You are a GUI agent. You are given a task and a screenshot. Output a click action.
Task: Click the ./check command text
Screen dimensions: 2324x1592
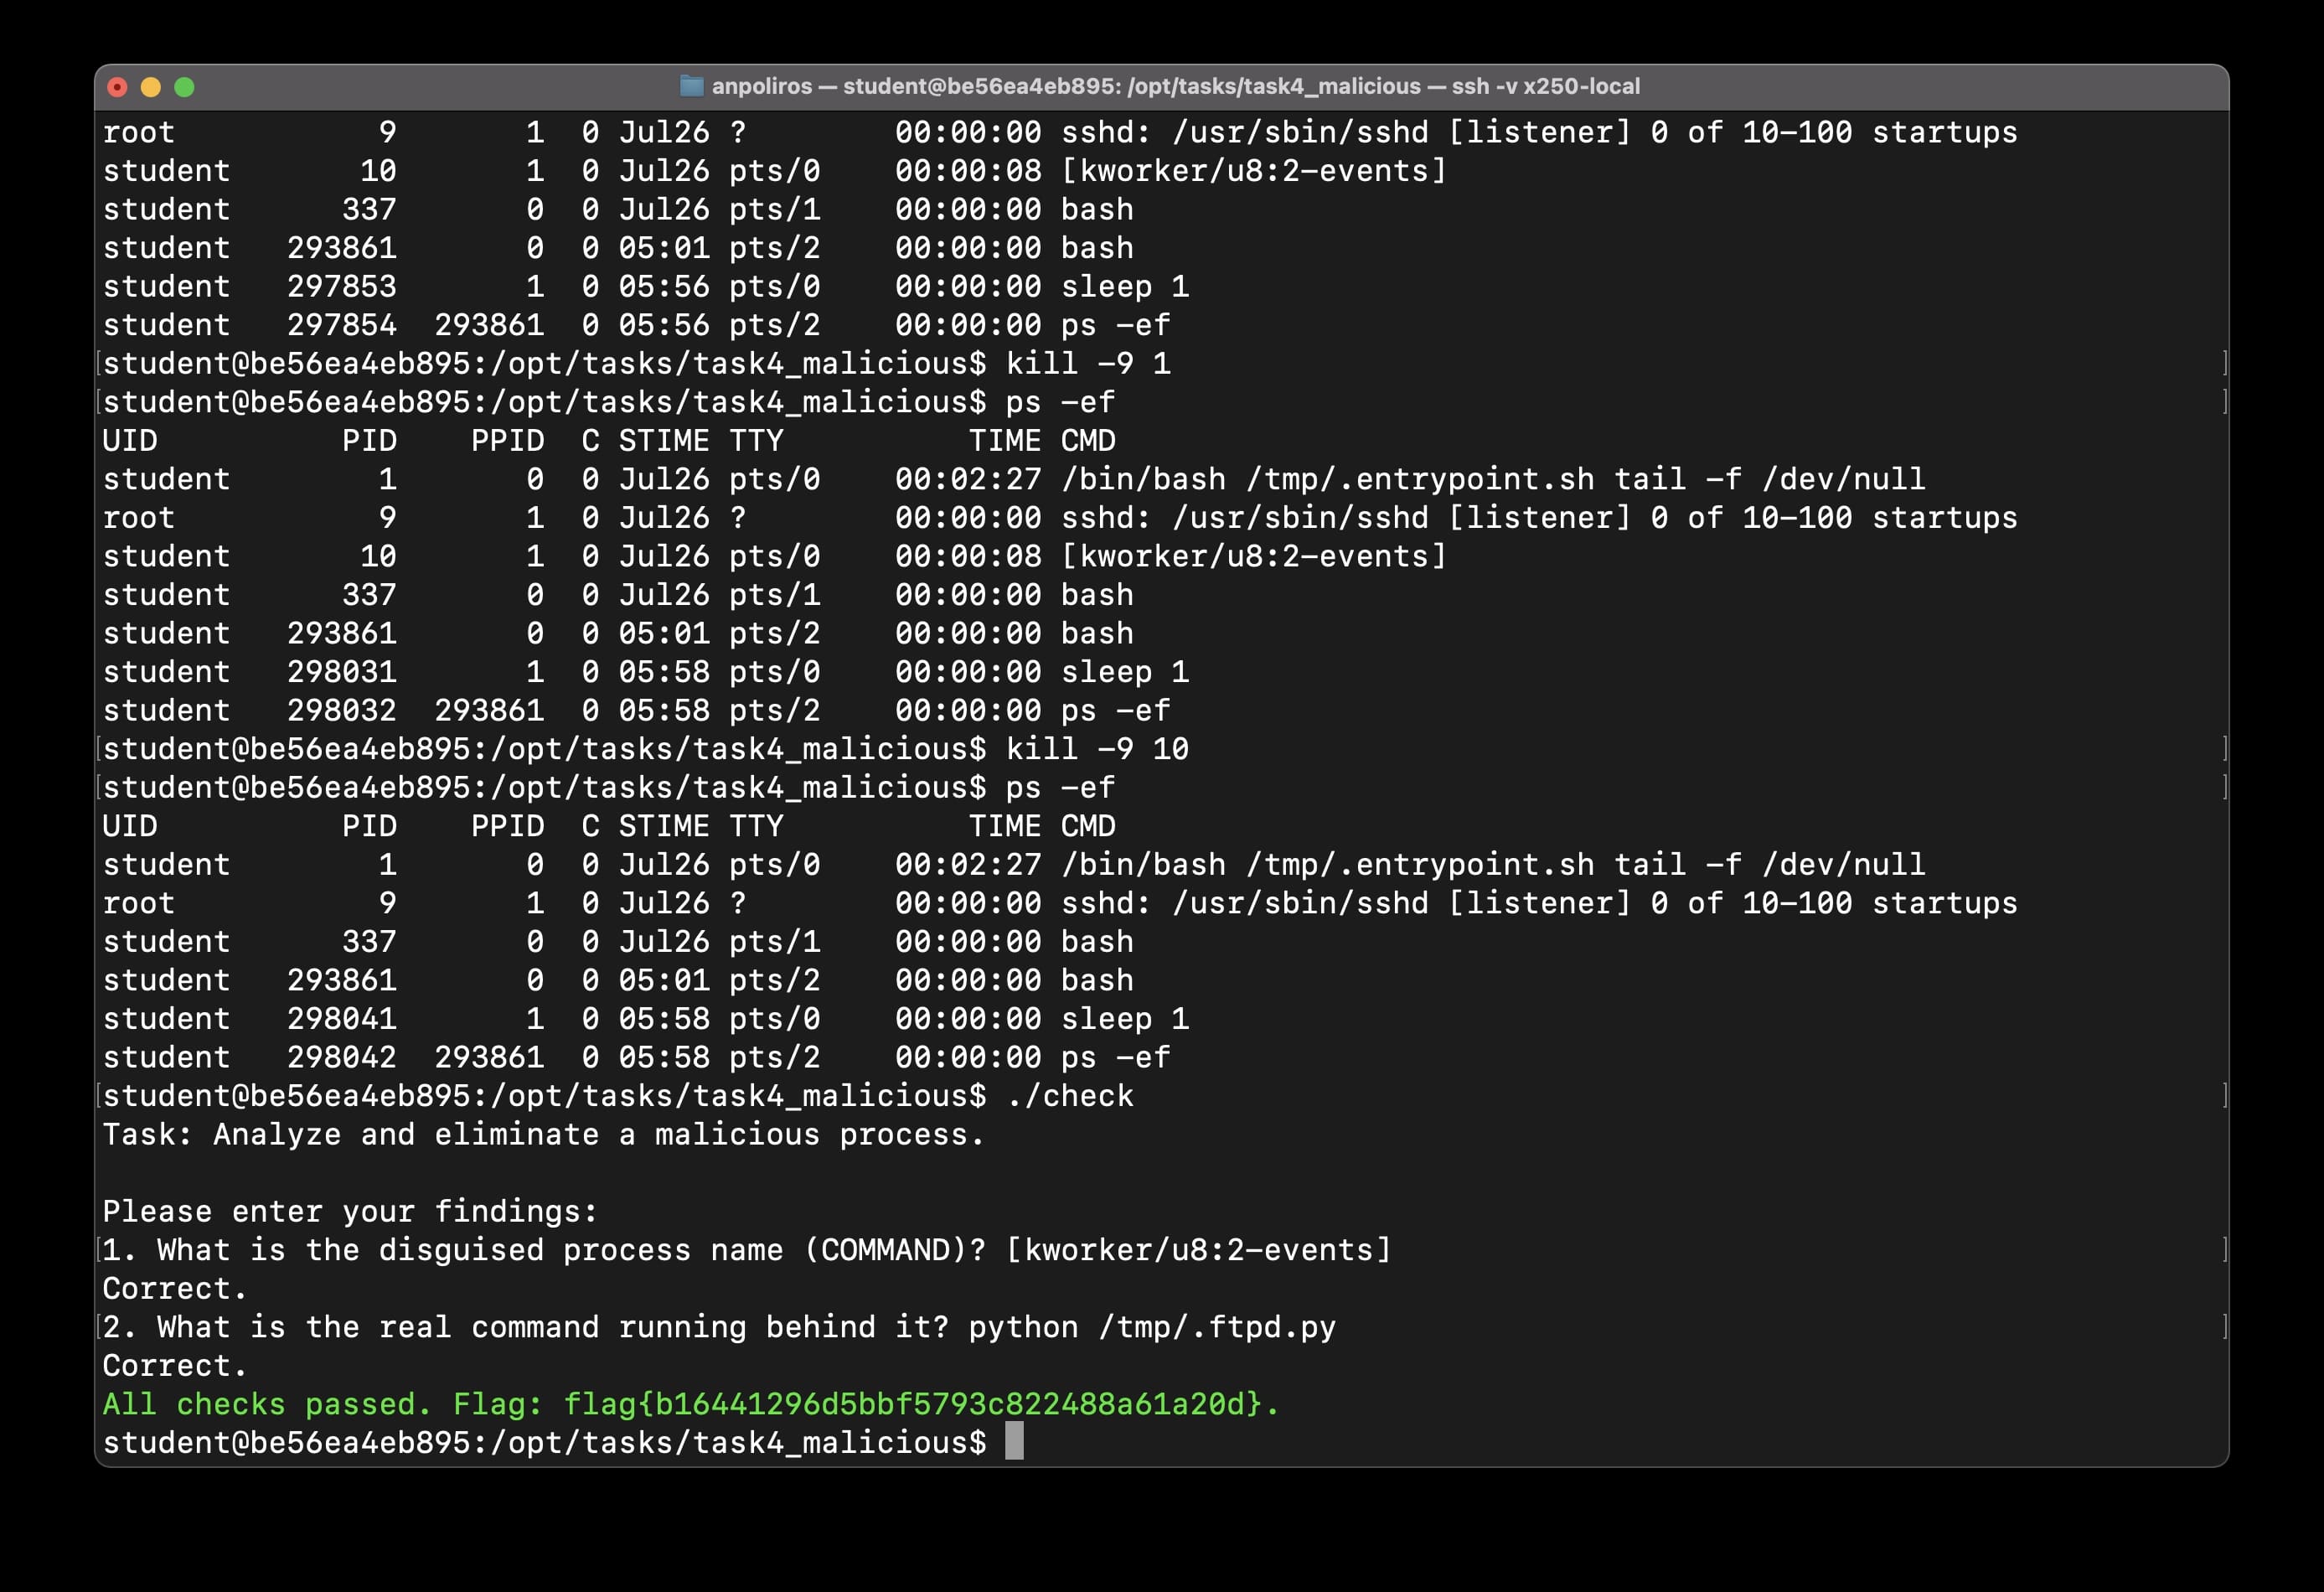tap(1069, 1096)
